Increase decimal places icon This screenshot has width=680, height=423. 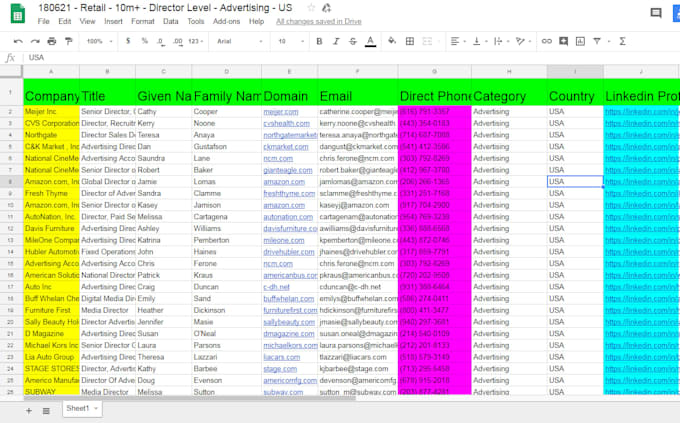pos(178,41)
